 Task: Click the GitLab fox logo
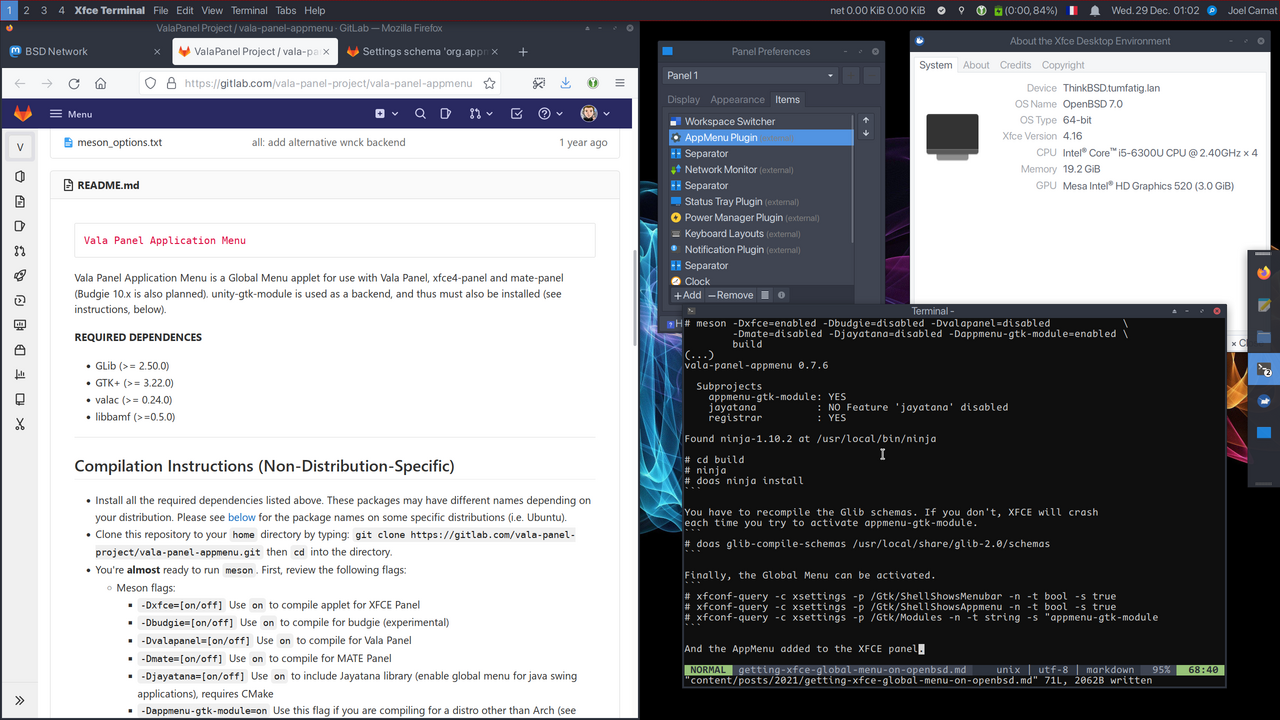[x=22, y=114]
